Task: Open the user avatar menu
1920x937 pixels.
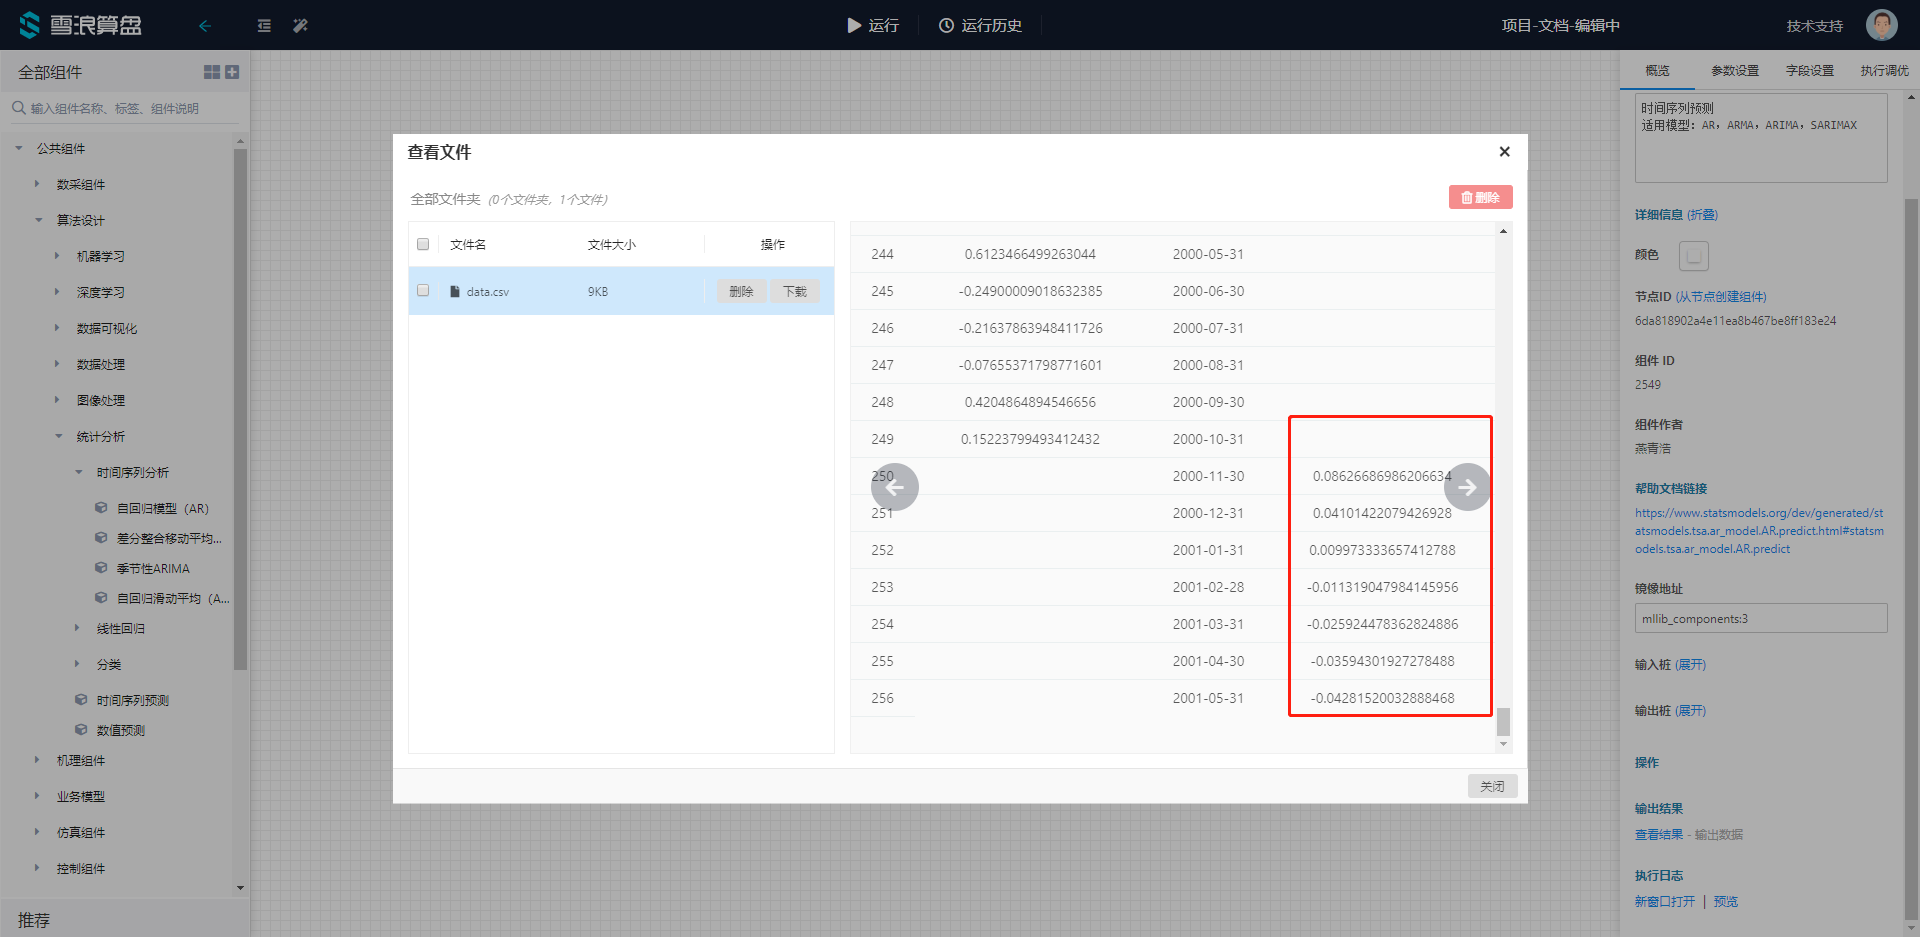Action: click(1881, 25)
